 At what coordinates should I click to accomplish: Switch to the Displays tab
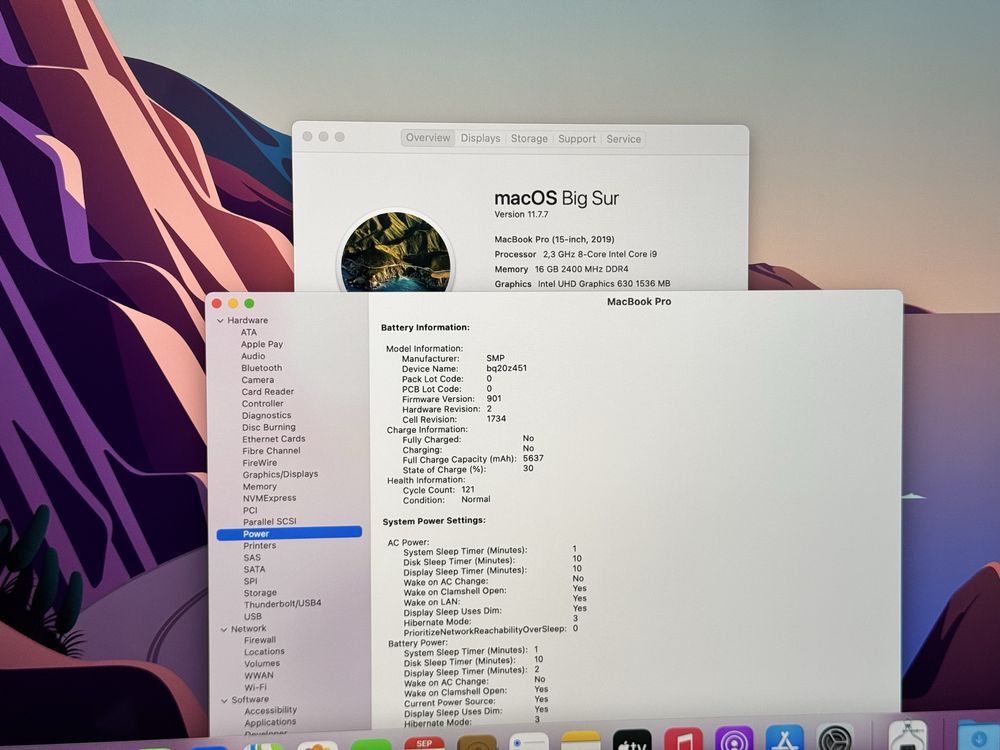(x=480, y=138)
